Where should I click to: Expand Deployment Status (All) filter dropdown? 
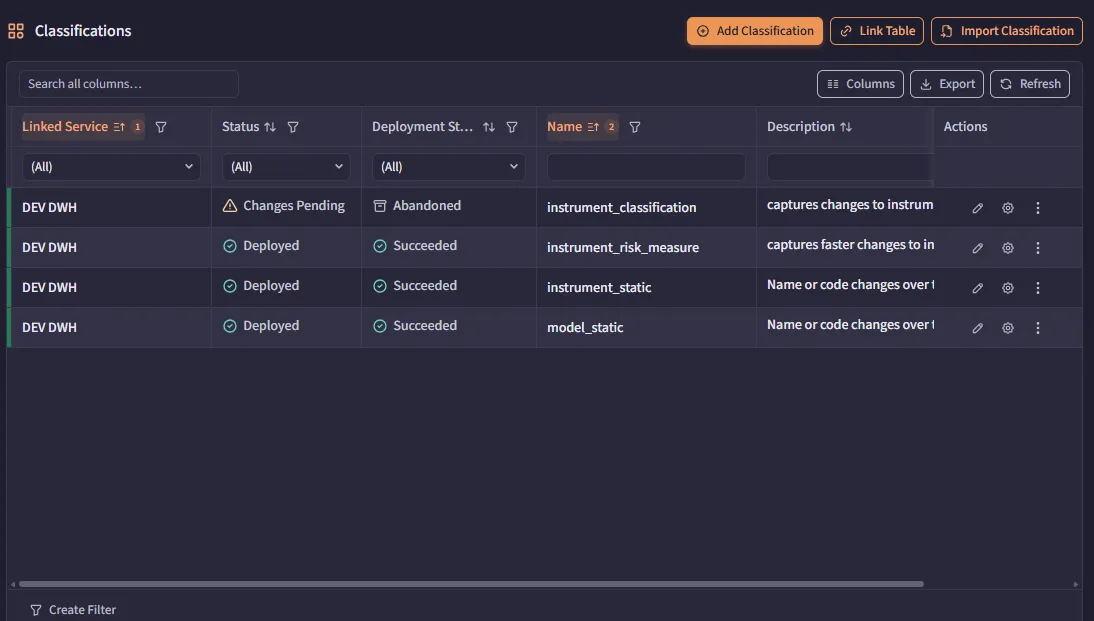coord(448,167)
